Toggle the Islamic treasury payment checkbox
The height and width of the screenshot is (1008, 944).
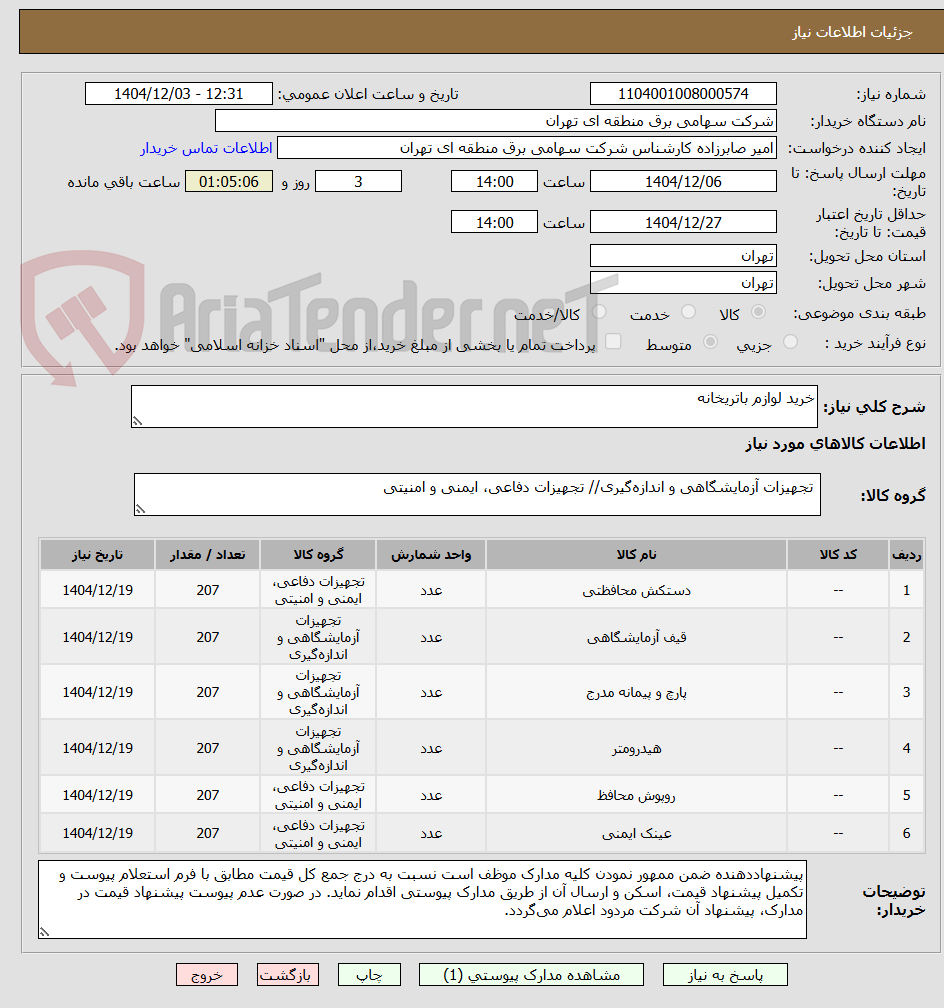pos(613,341)
